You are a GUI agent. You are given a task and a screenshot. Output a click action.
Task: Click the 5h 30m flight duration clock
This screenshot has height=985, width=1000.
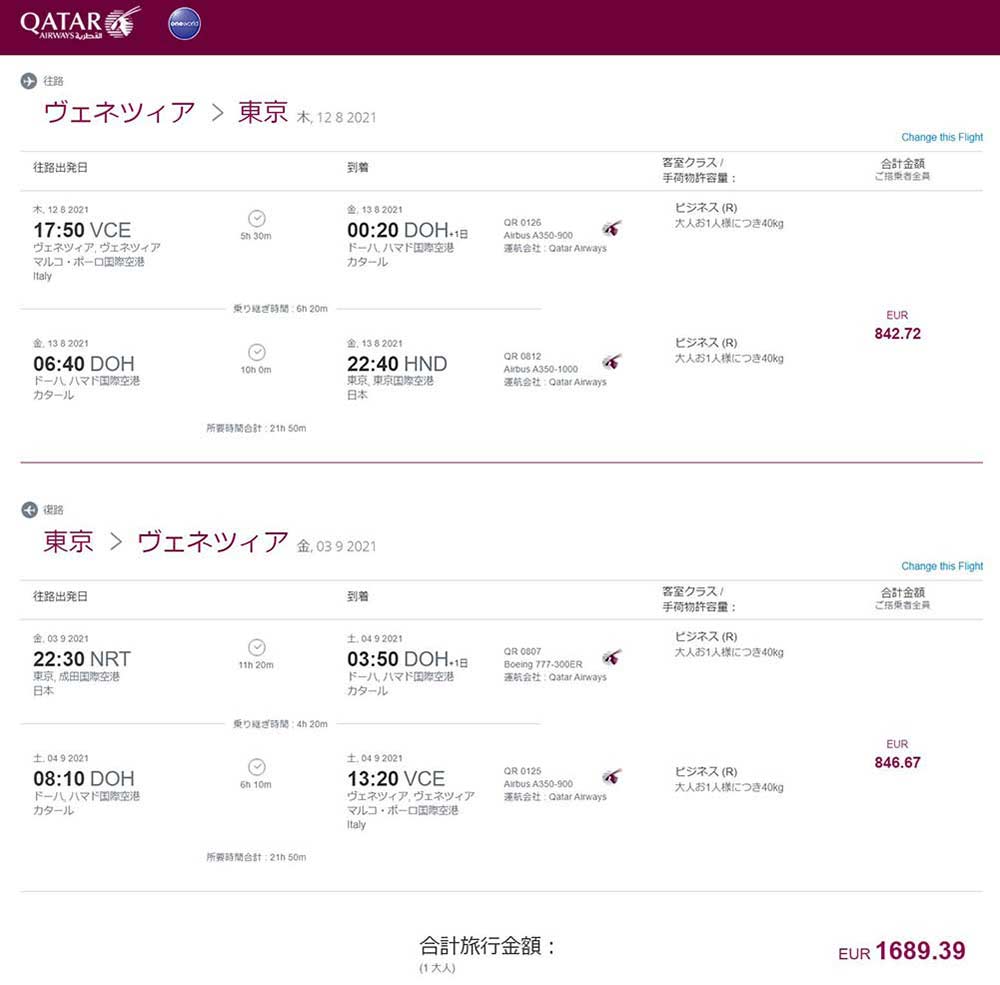pos(256,218)
